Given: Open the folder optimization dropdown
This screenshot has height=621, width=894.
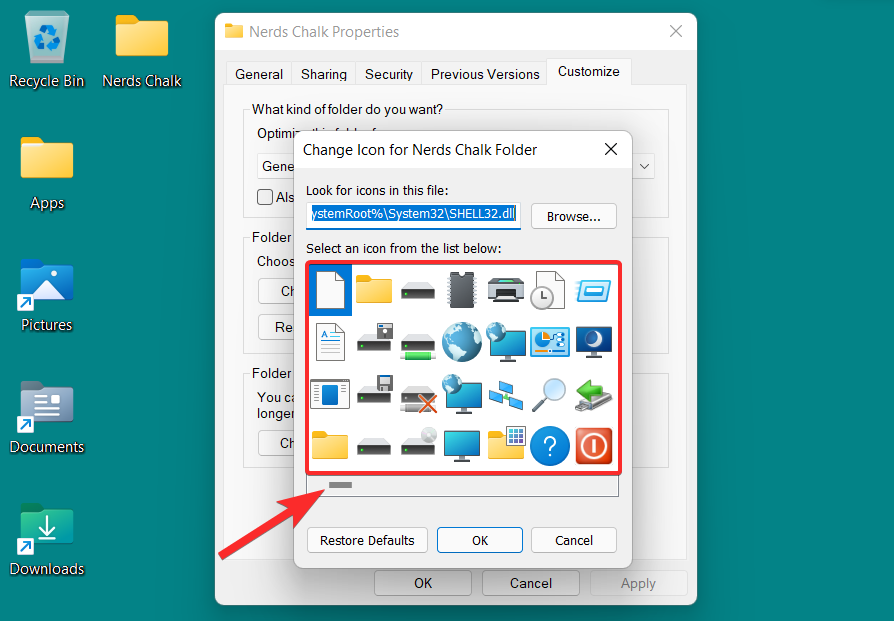Looking at the screenshot, I should coord(643,166).
